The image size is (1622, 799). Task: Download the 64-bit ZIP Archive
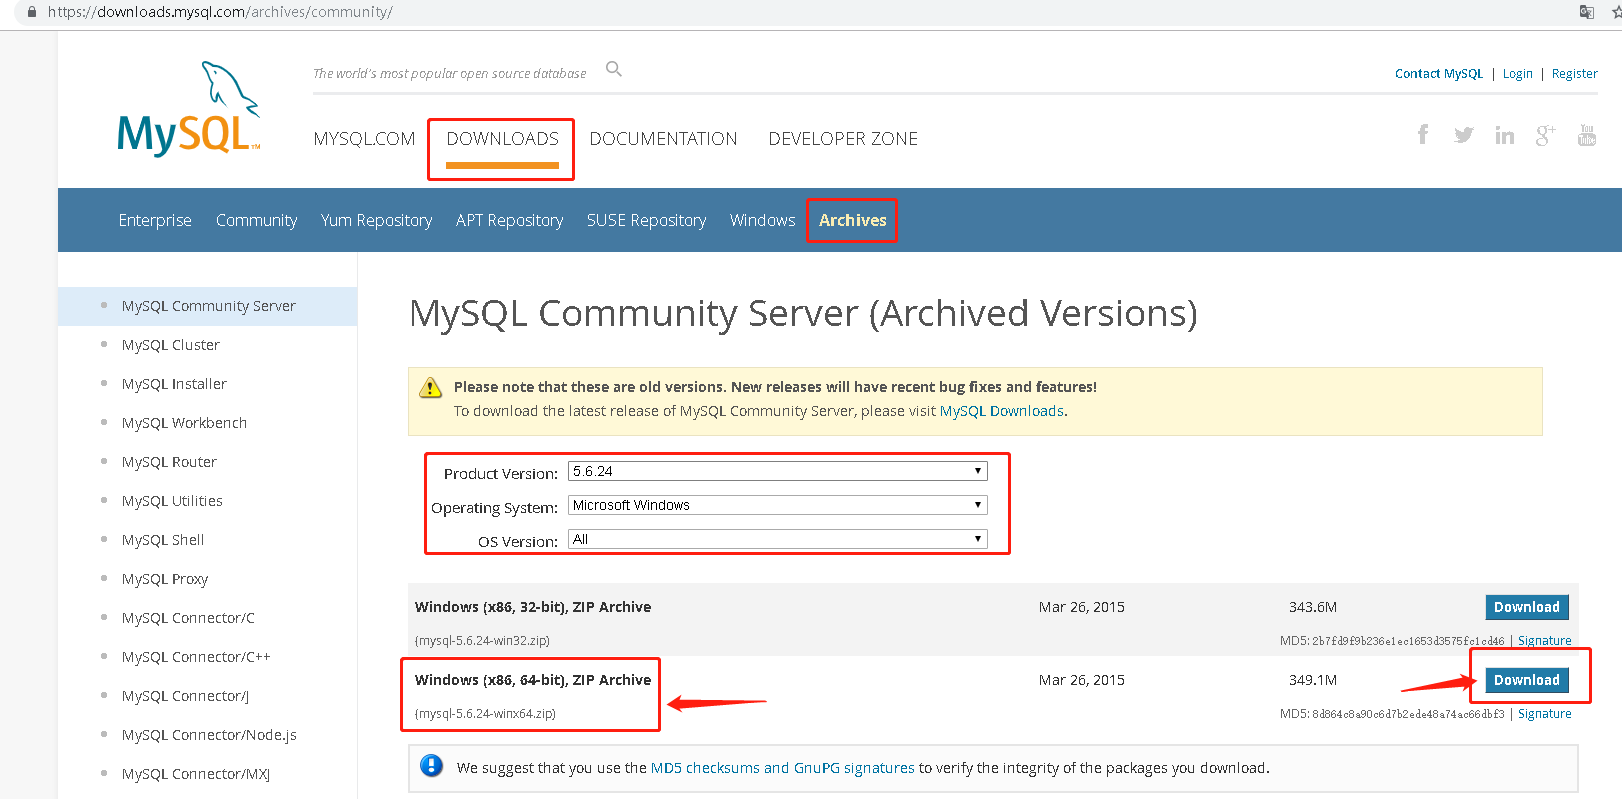1526,680
